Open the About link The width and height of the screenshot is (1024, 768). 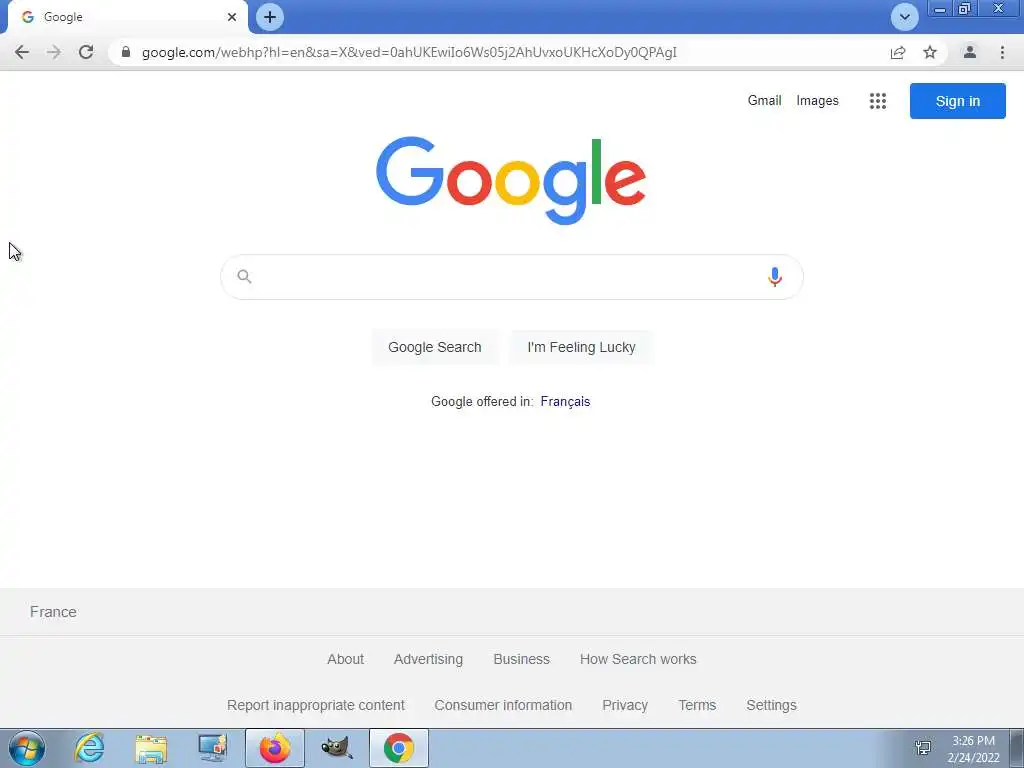tap(345, 659)
